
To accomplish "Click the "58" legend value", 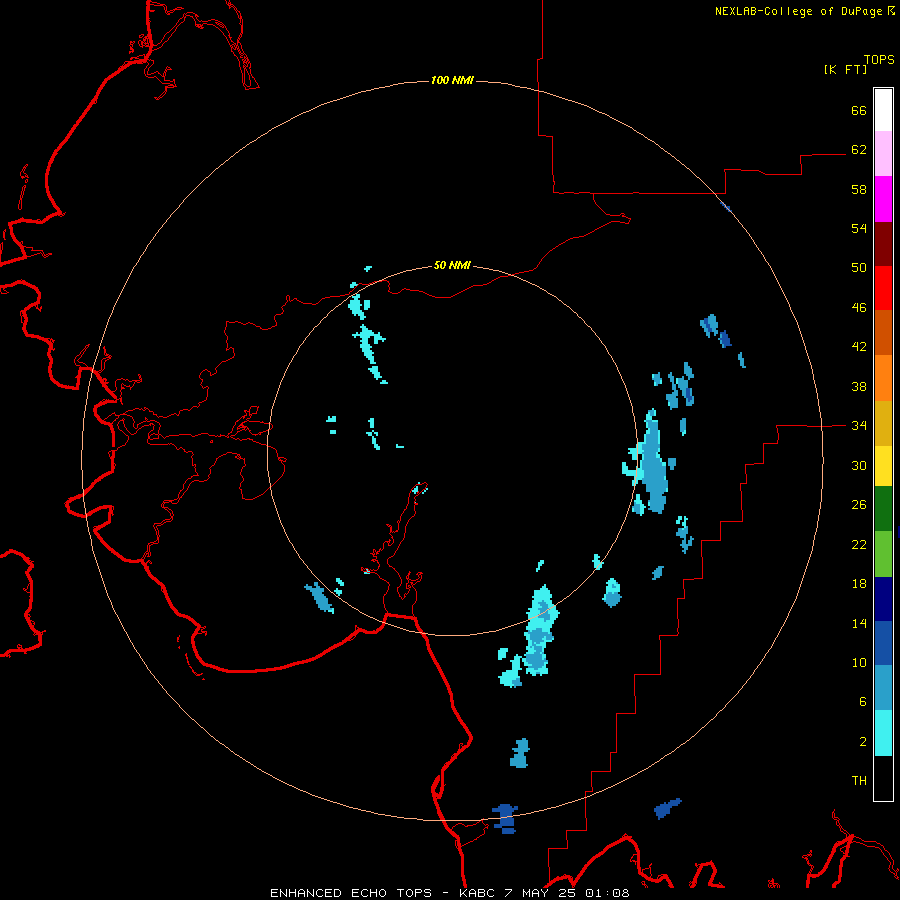I will tap(859, 189).
